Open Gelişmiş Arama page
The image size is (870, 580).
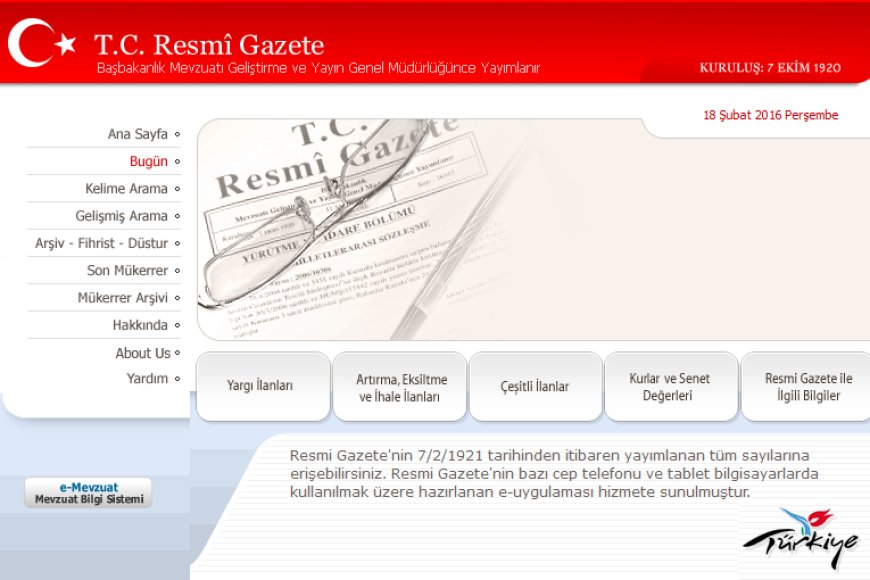121,216
